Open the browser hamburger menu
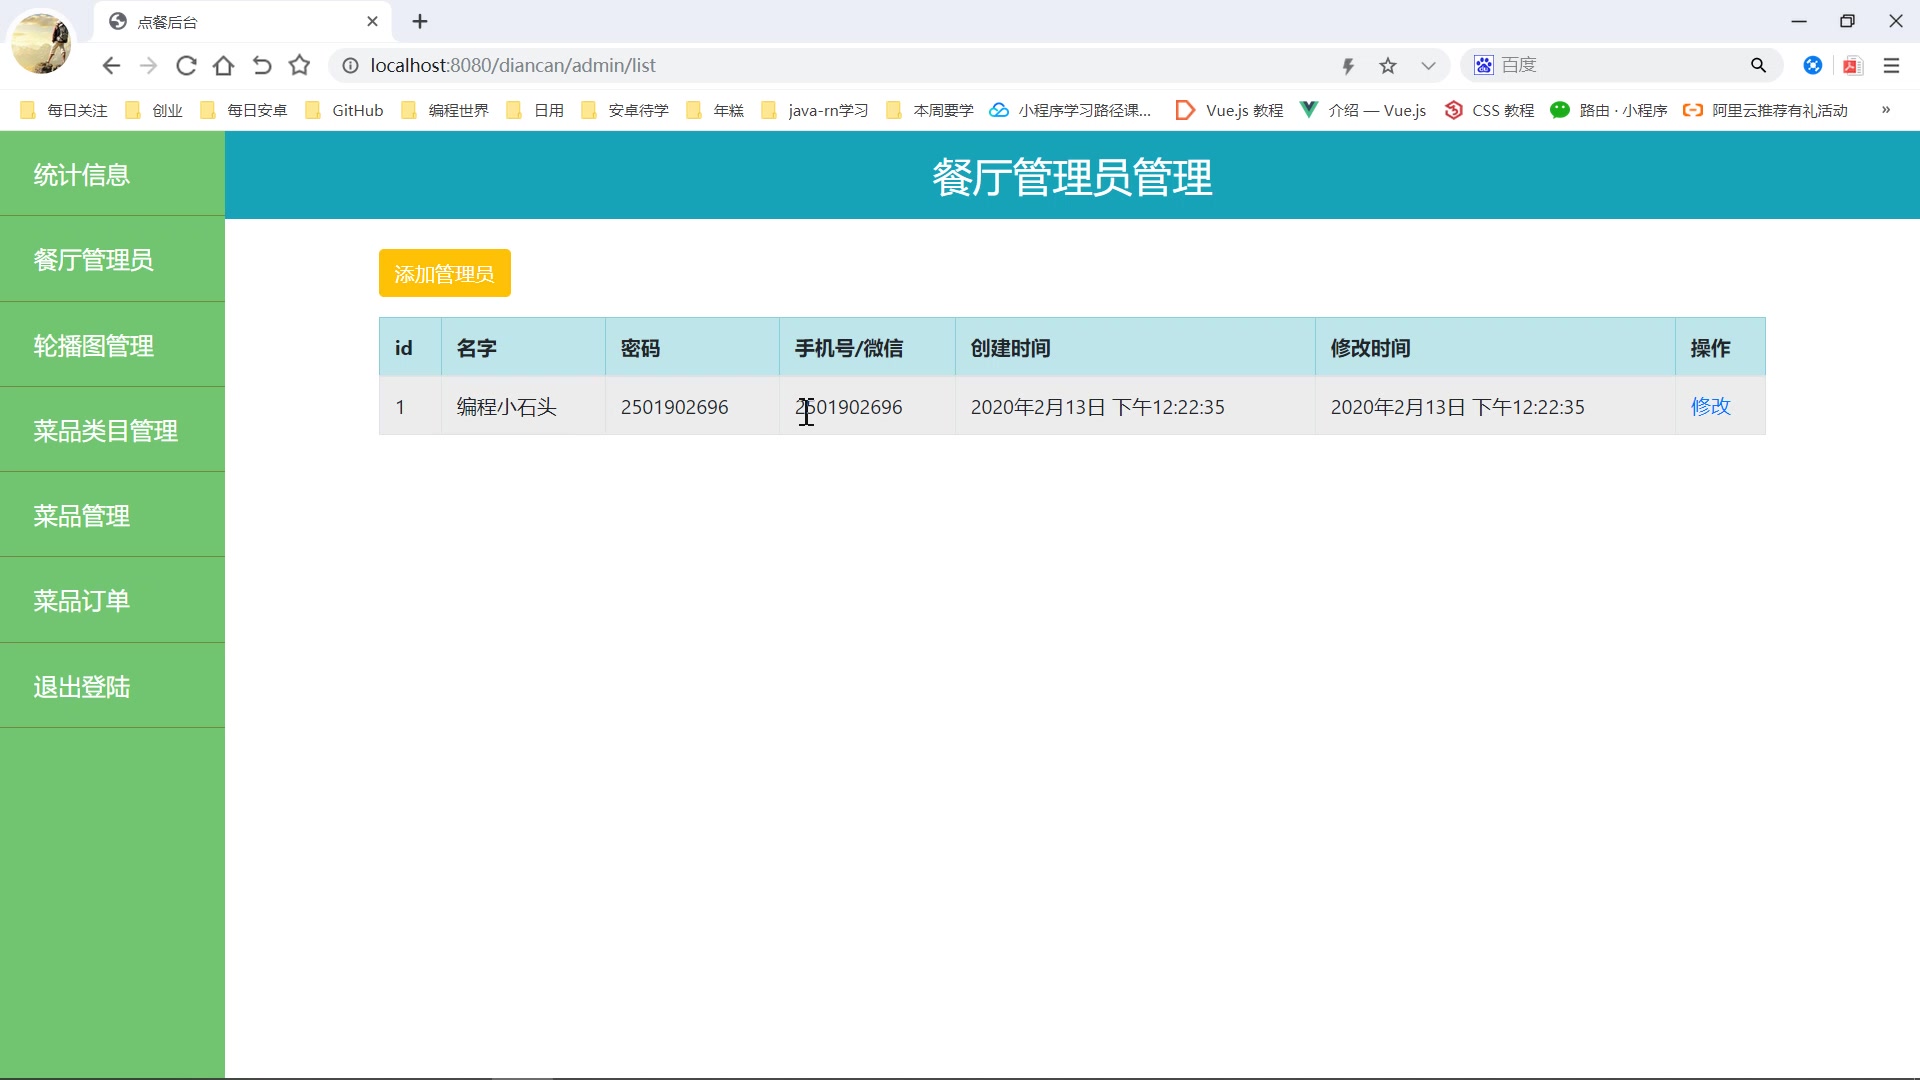1920x1080 pixels. (1891, 66)
